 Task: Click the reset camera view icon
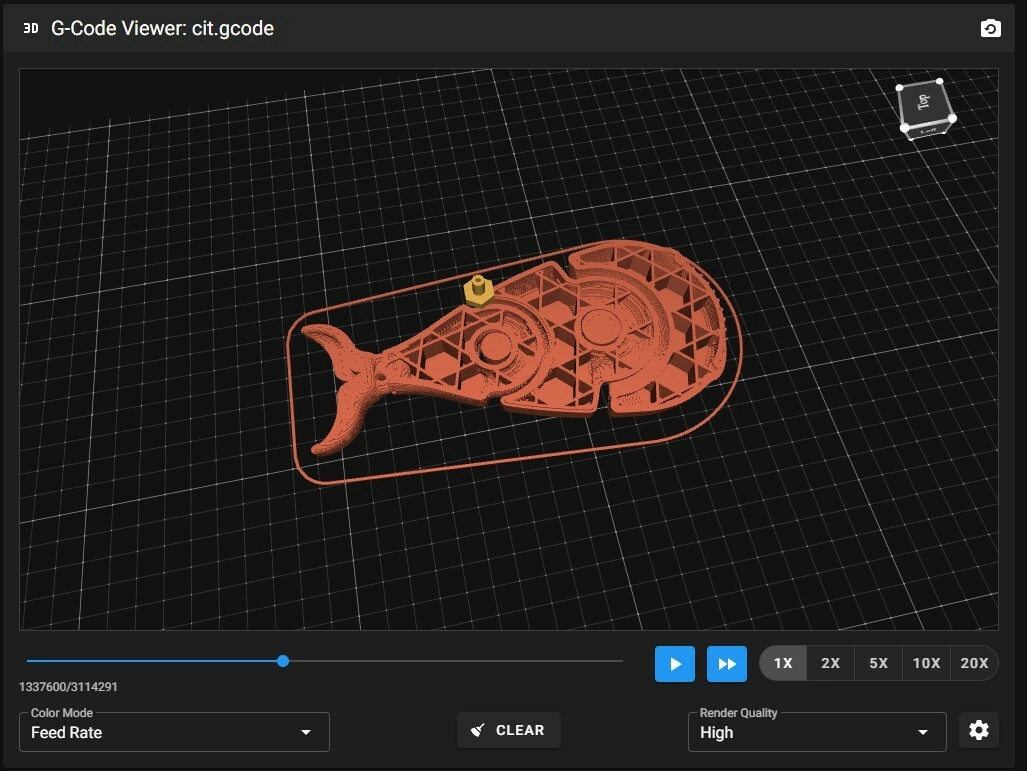coord(990,28)
